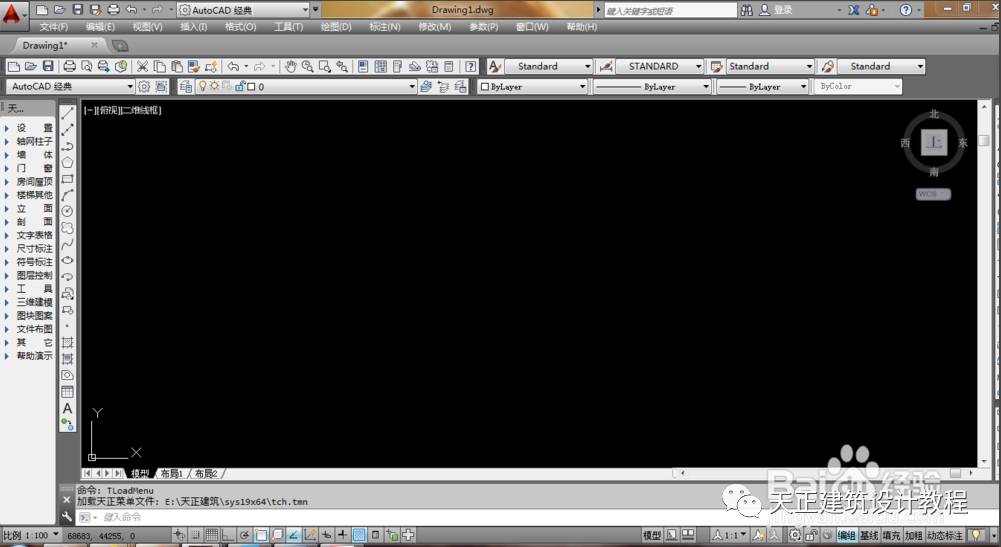Open the Properties palette icon
Screen dimensions: 1001x547
[x=363, y=66]
